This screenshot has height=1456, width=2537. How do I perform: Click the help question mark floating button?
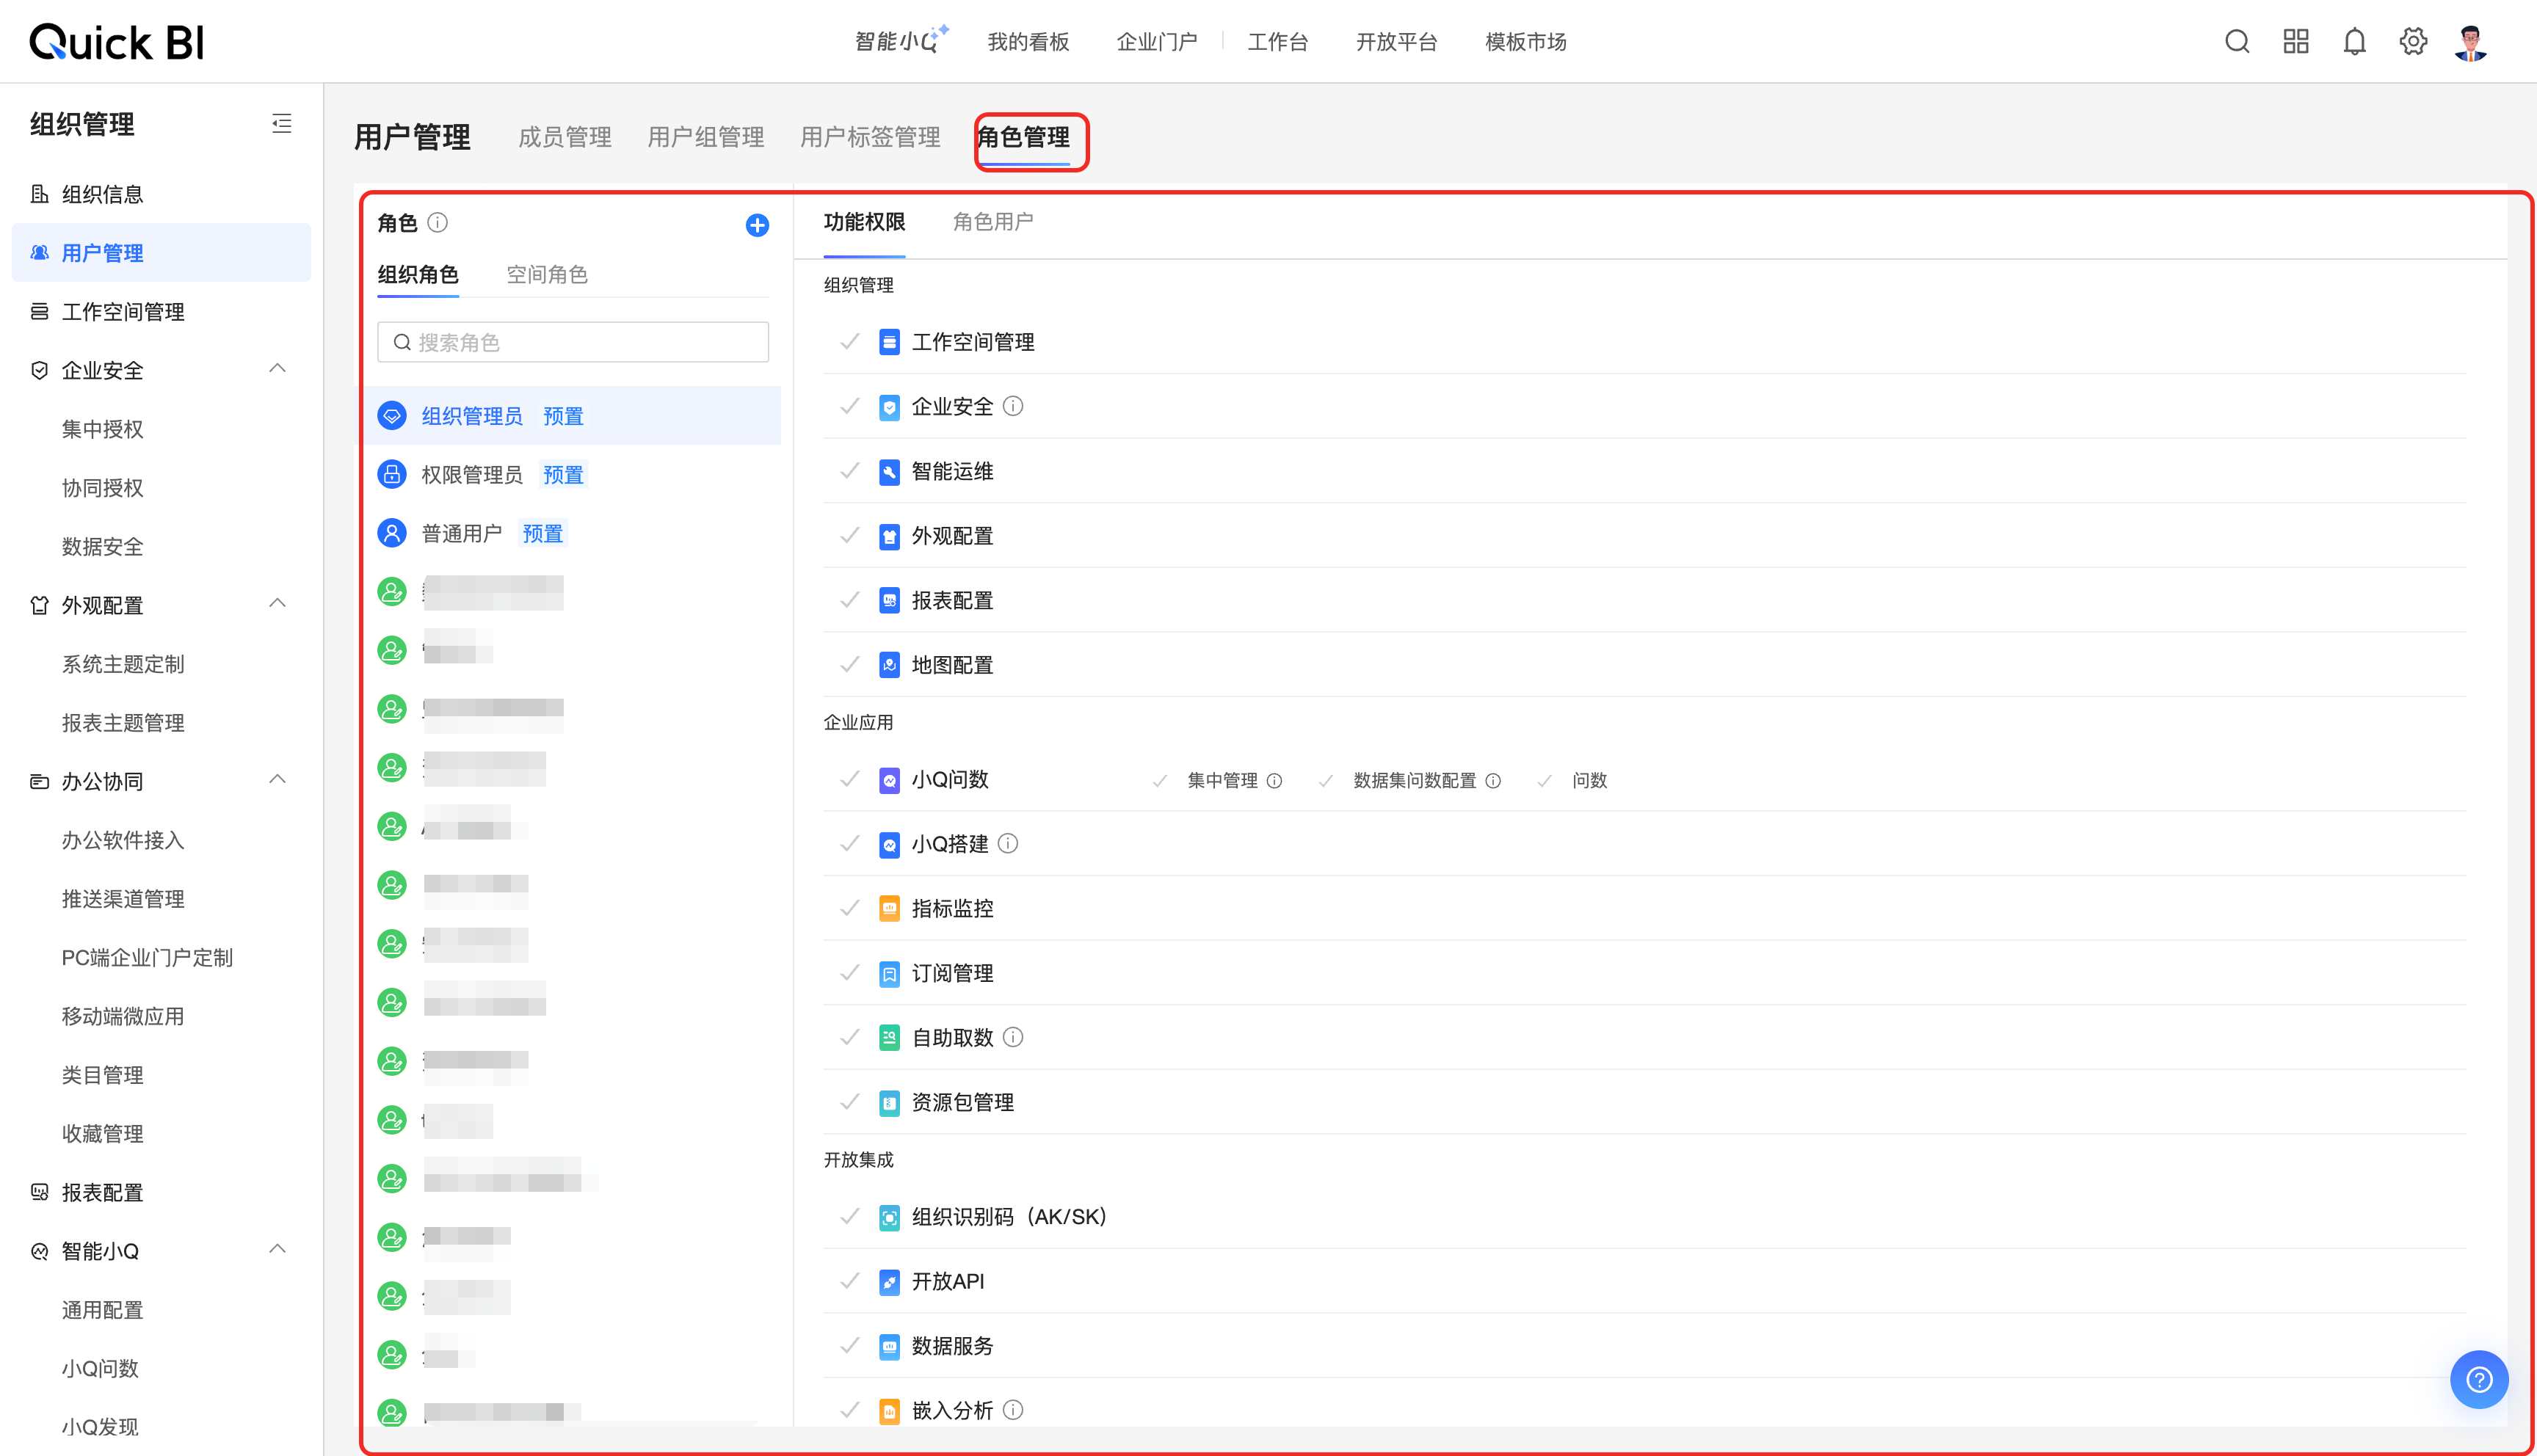pos(2478,1379)
